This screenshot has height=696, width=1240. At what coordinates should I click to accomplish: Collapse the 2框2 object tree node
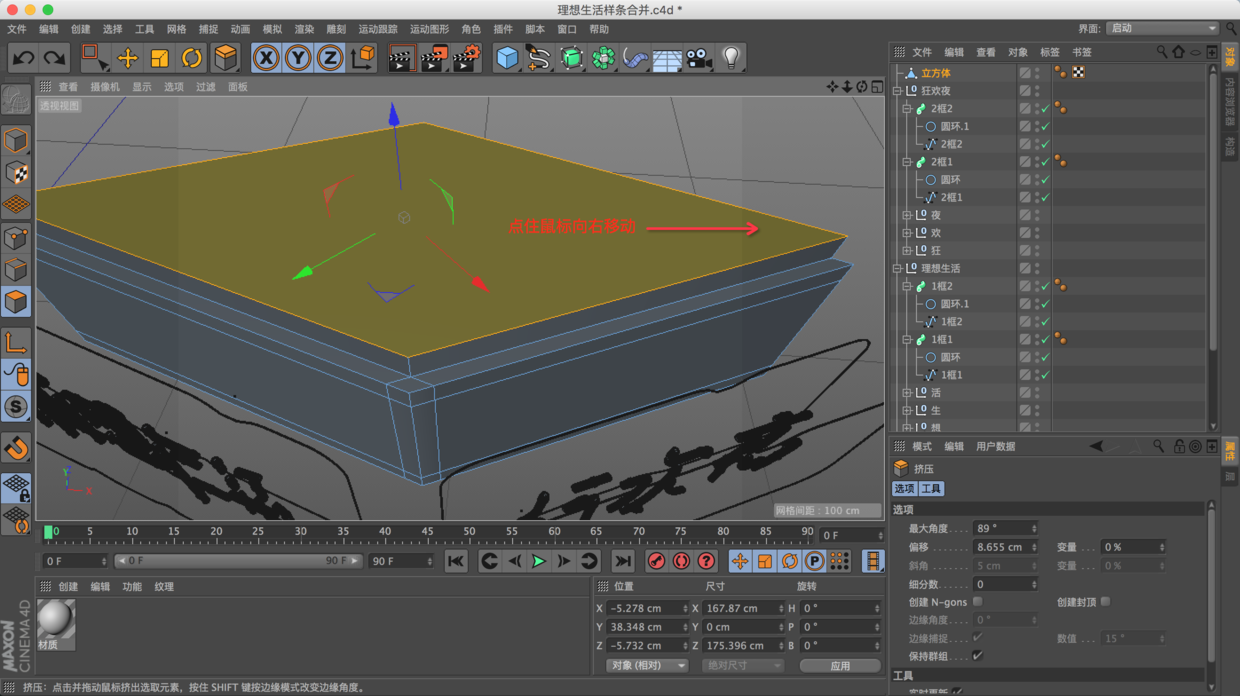[x=907, y=109]
